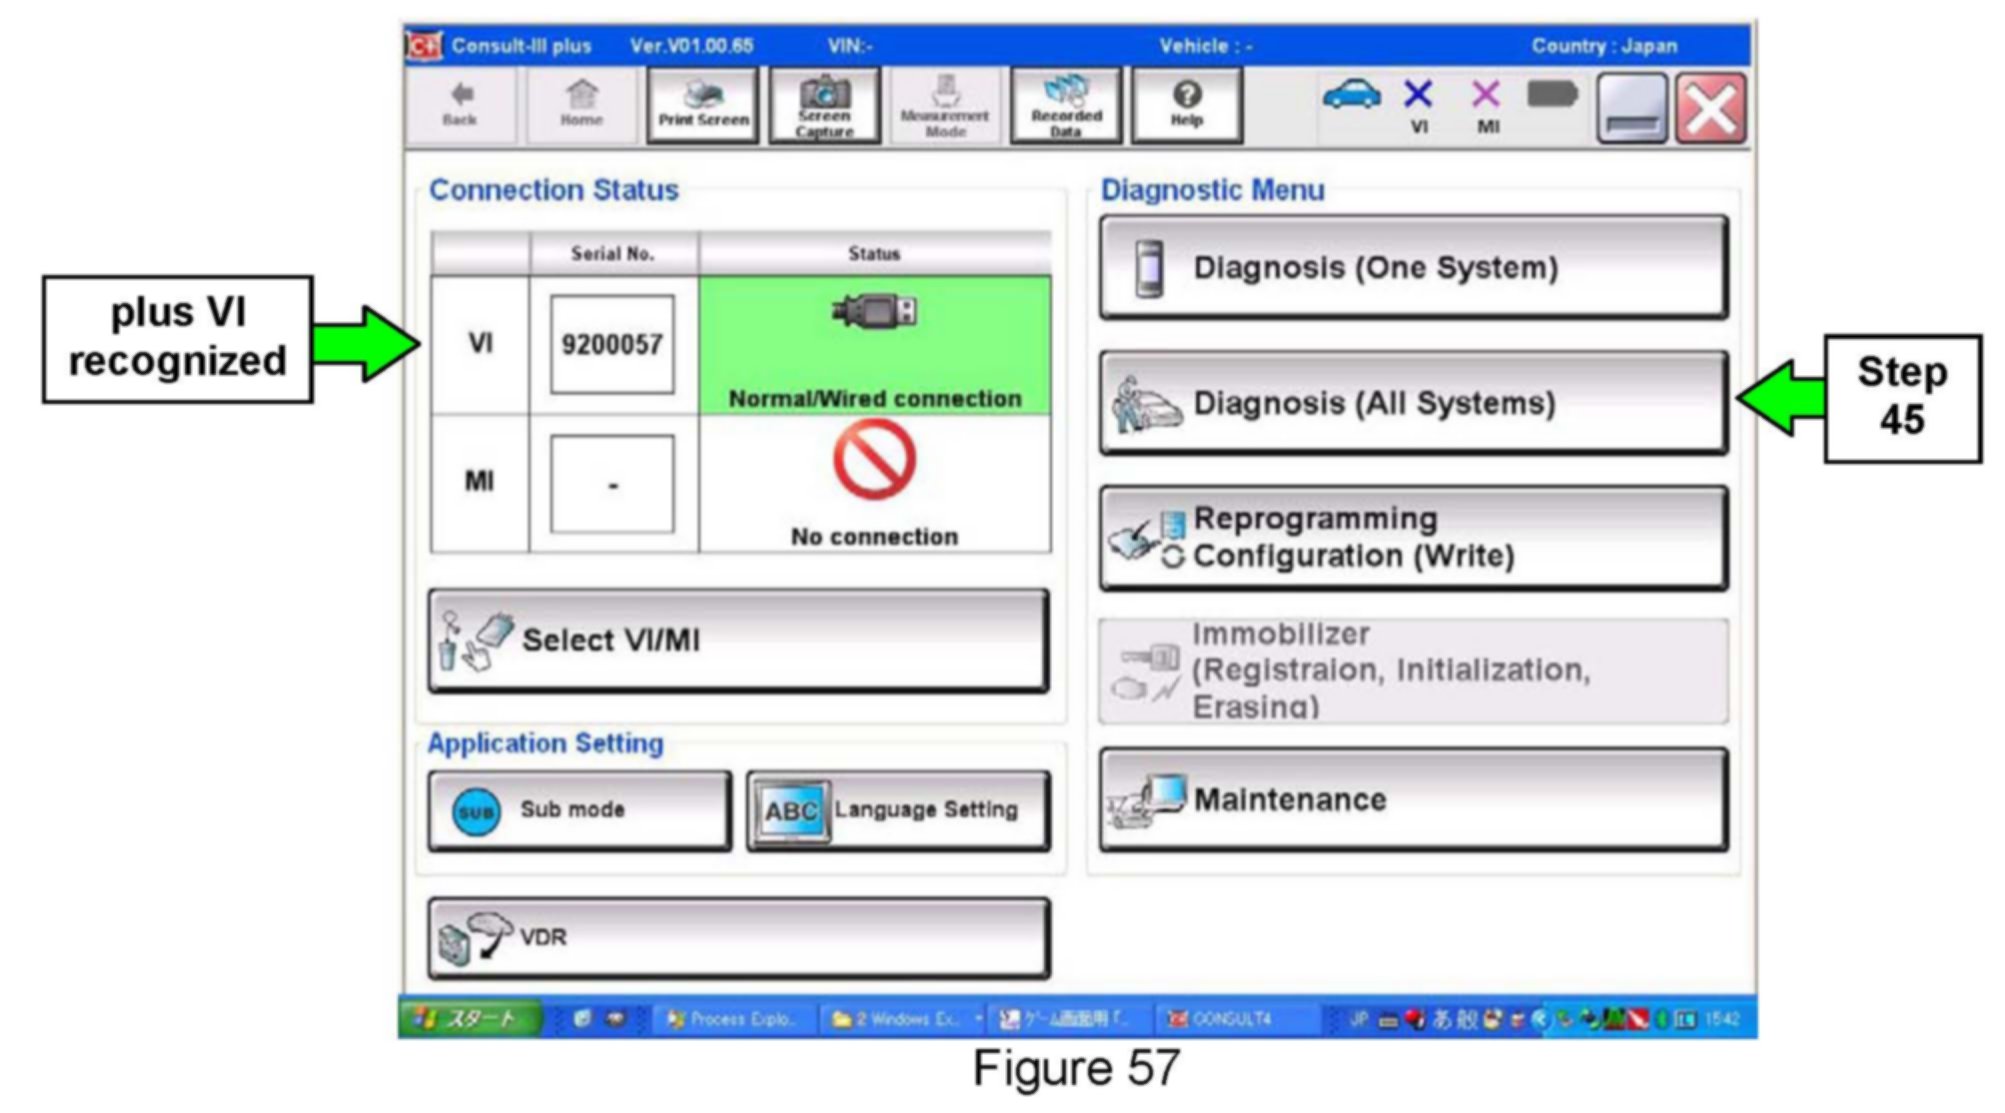This screenshot has width=2005, height=1113.
Task: Open Diagnosis (One System)
Action: coord(1413,268)
